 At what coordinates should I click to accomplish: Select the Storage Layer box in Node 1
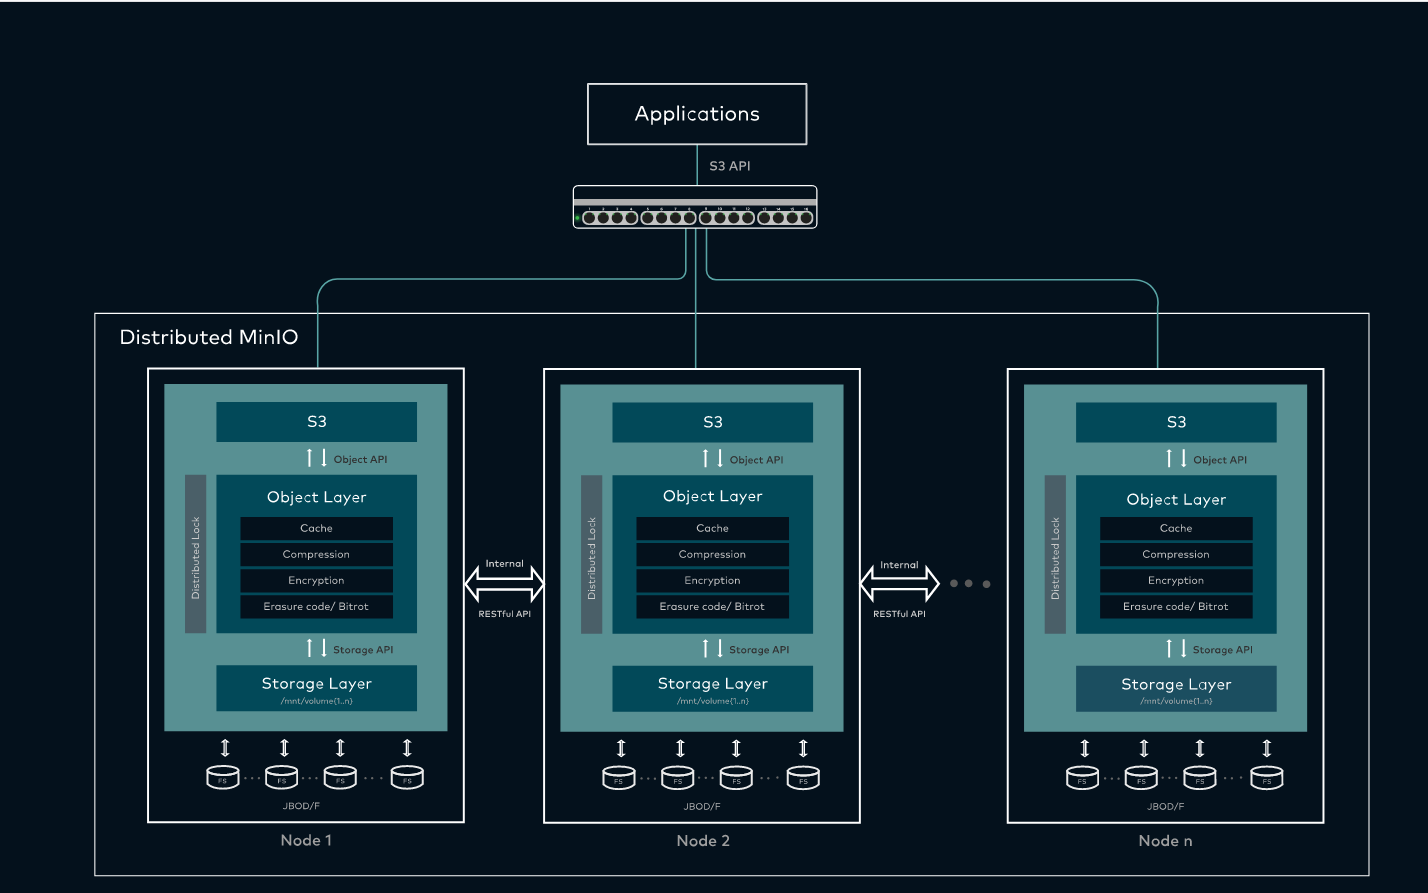point(317,688)
